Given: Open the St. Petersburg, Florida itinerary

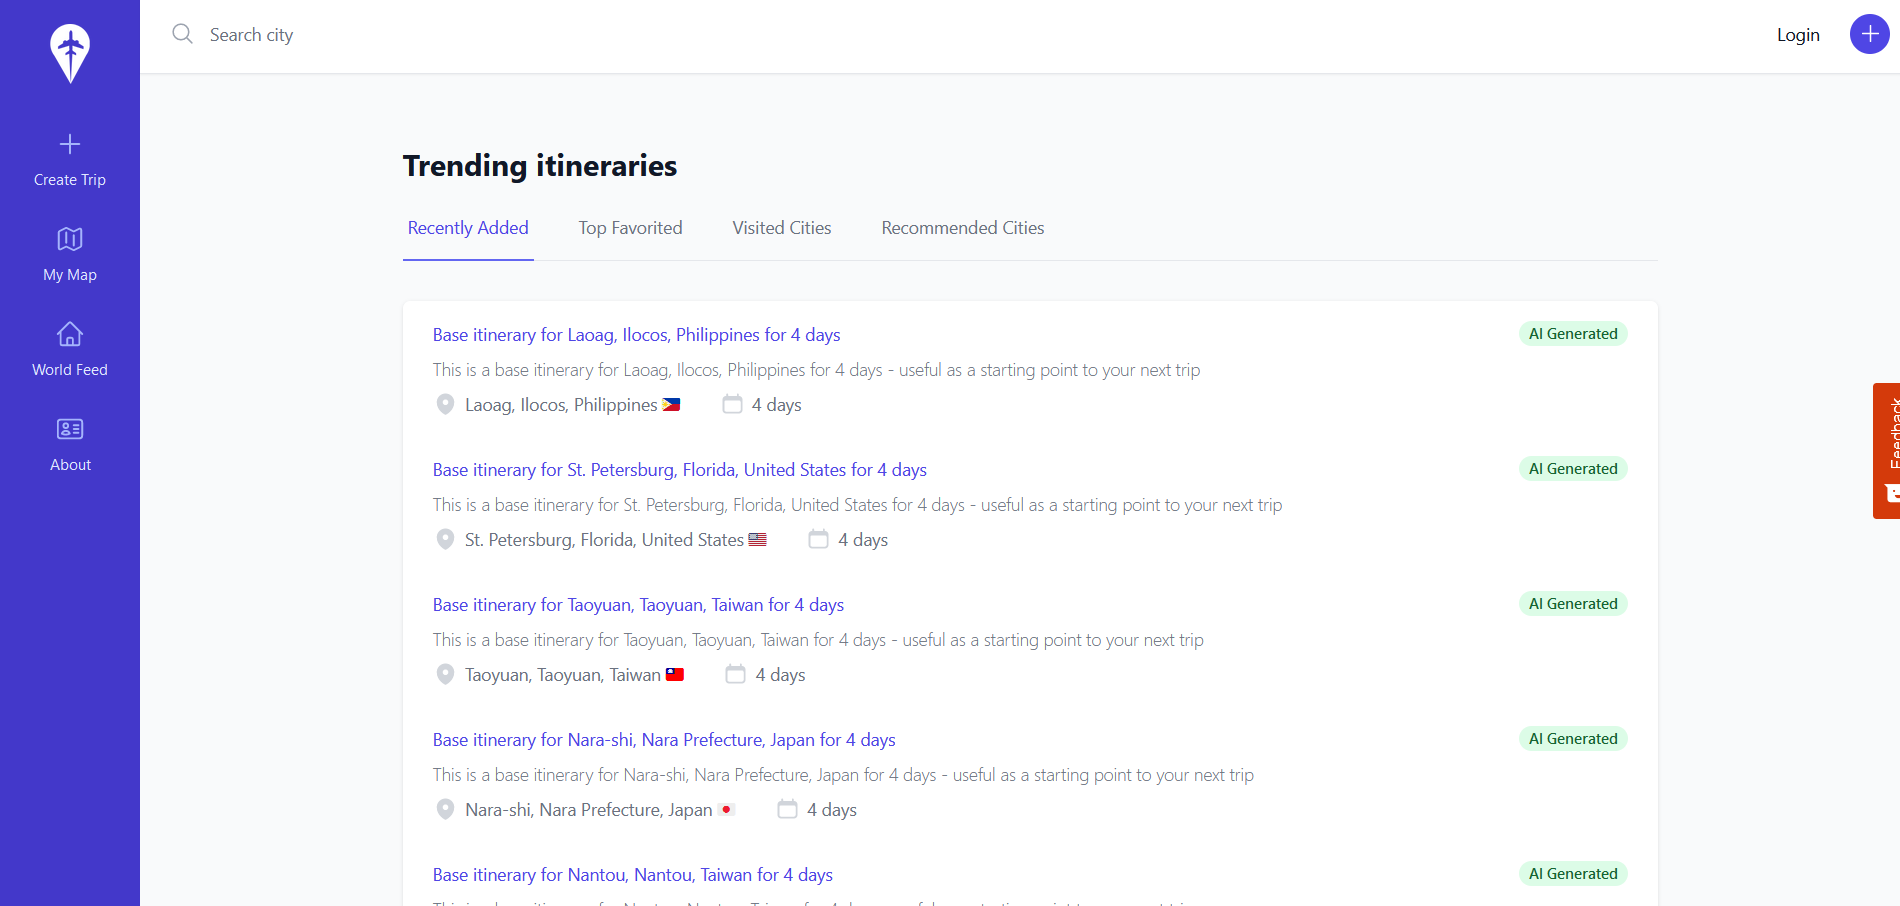Looking at the screenshot, I should point(679,470).
